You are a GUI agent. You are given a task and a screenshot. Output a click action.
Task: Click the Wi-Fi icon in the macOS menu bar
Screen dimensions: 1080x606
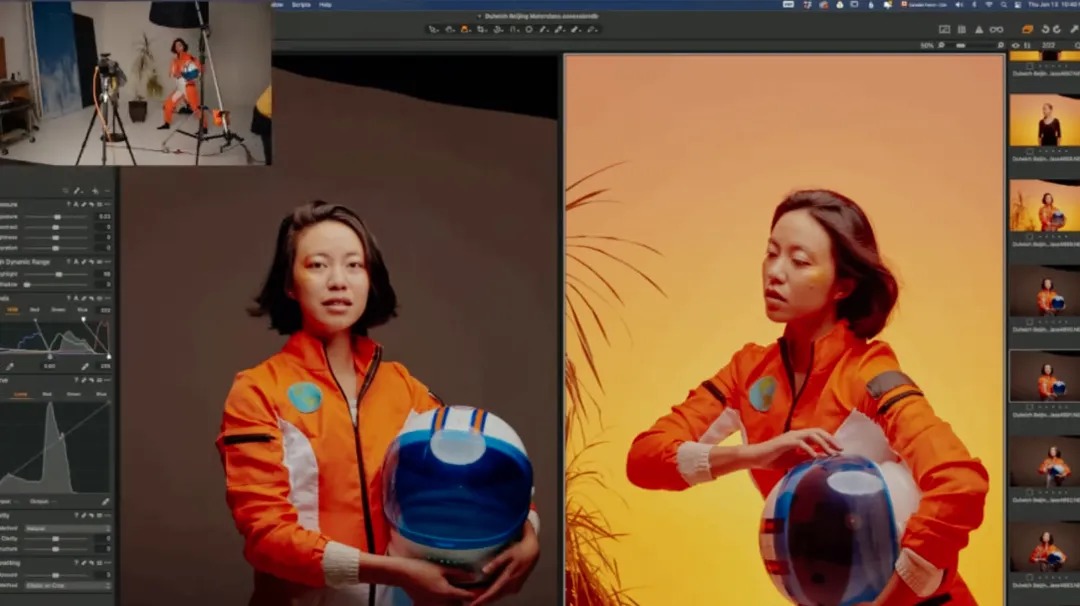click(x=989, y=5)
